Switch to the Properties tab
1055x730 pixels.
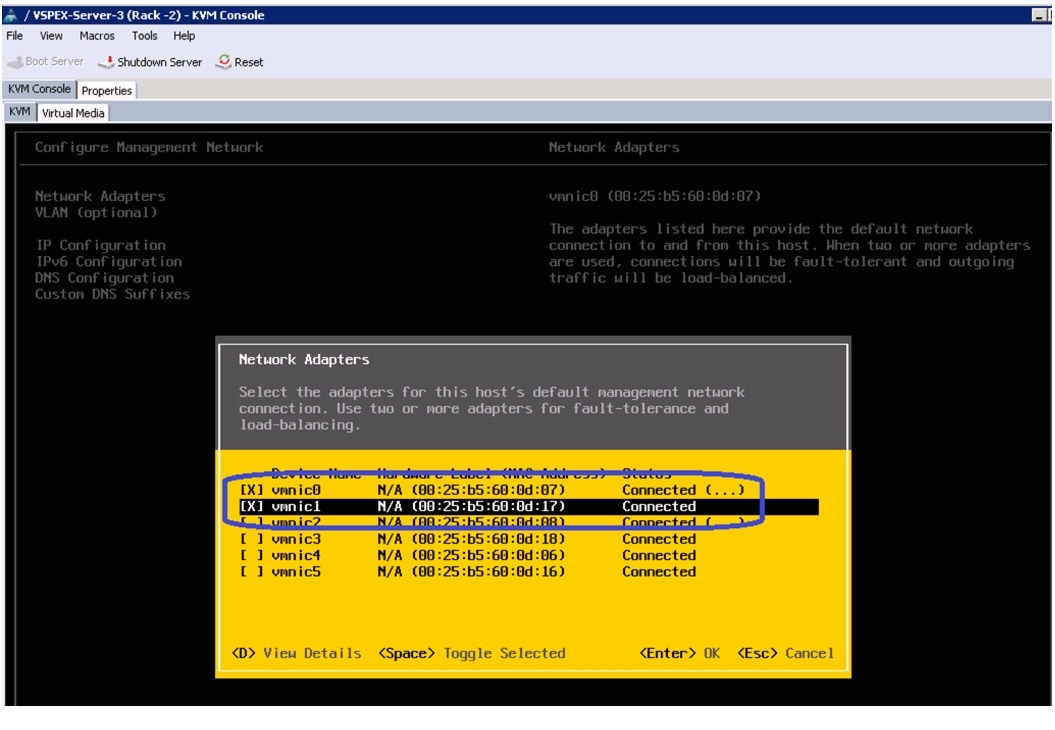click(x=107, y=90)
